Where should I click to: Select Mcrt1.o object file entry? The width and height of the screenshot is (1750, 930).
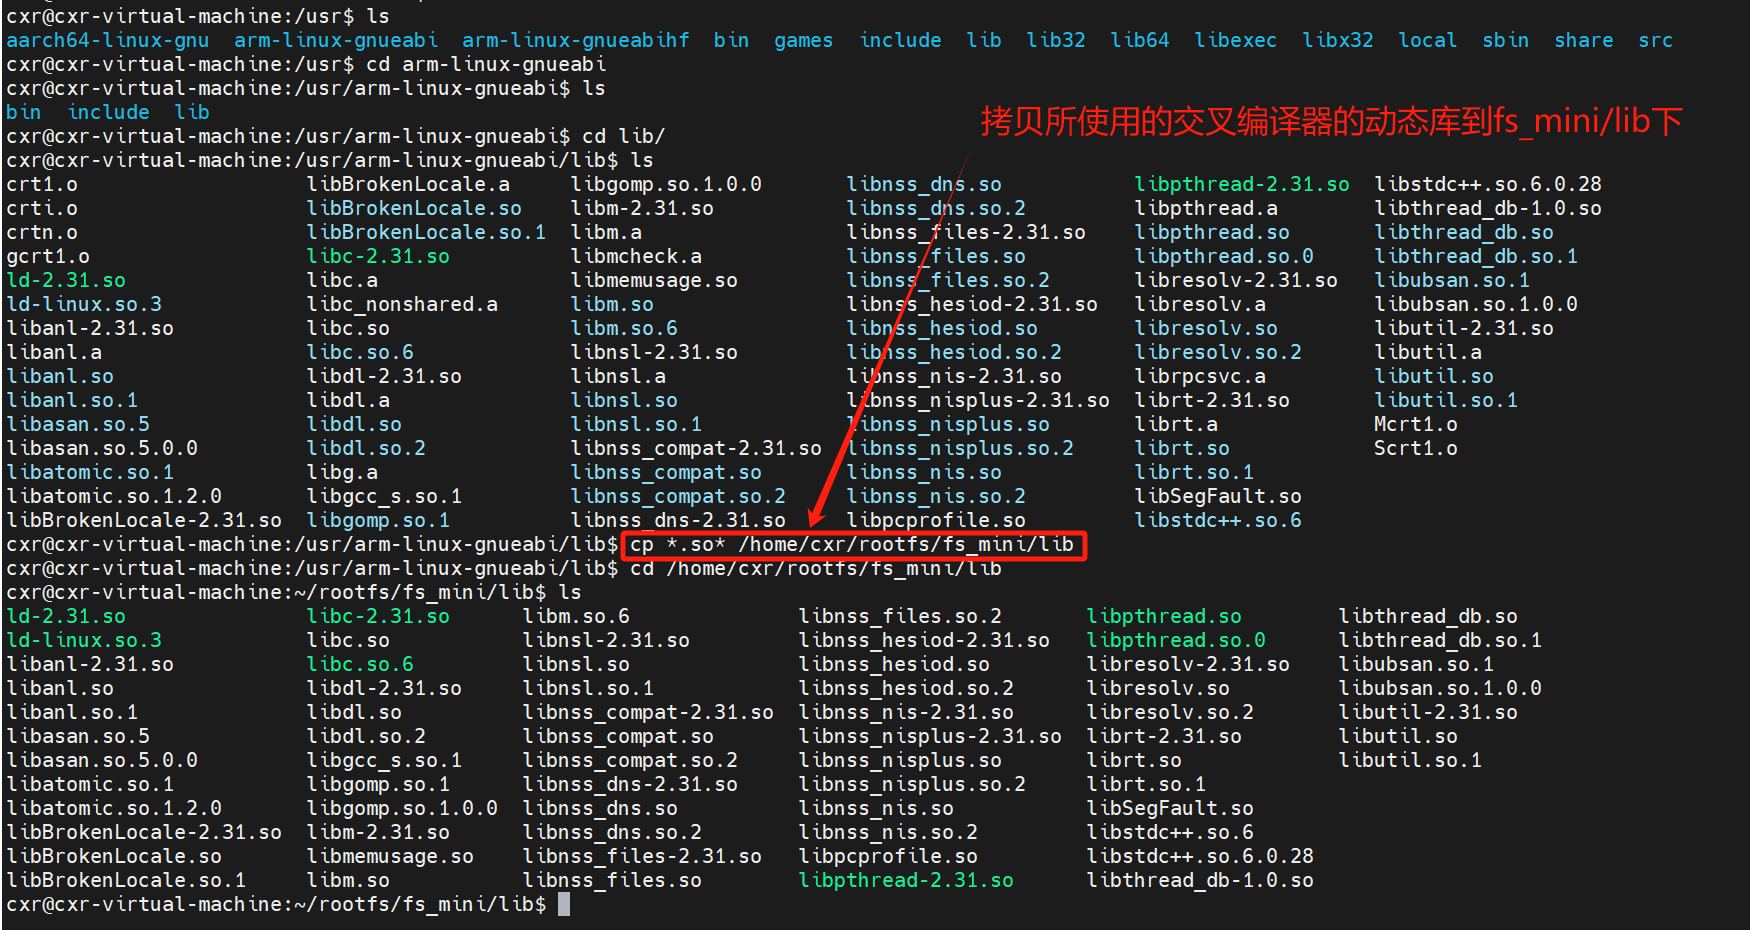coord(1416,424)
